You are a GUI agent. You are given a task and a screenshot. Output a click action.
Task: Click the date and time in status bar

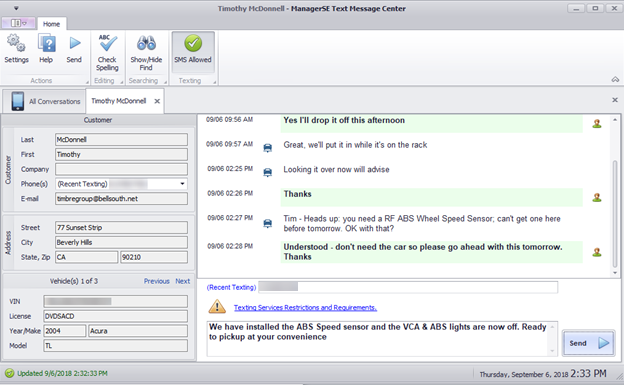[x=543, y=374]
